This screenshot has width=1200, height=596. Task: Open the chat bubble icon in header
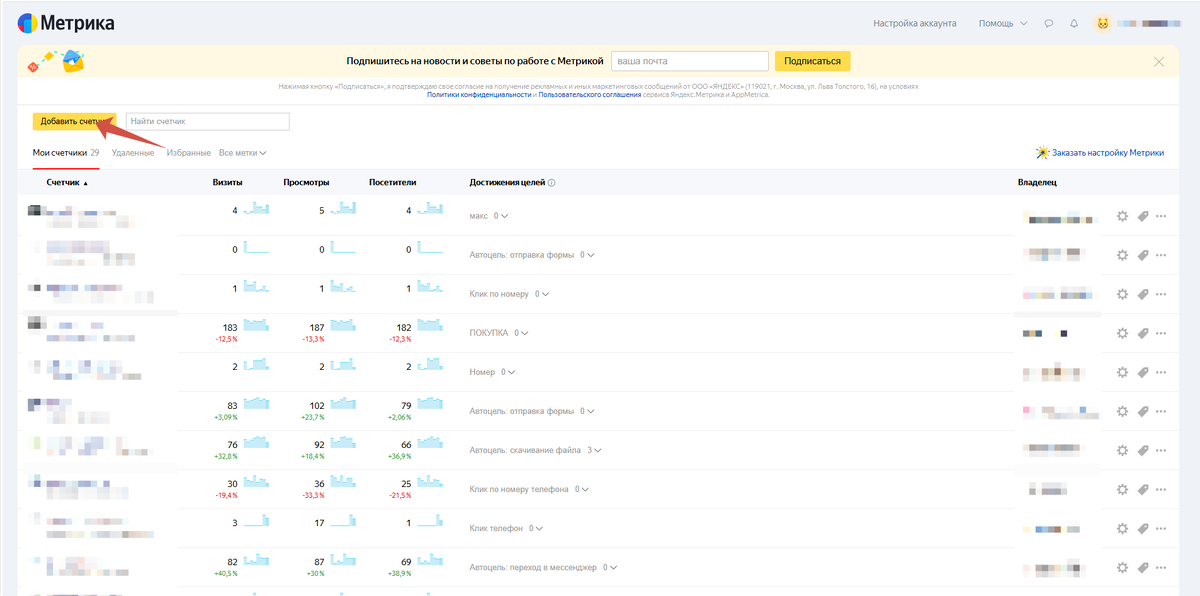click(1049, 23)
